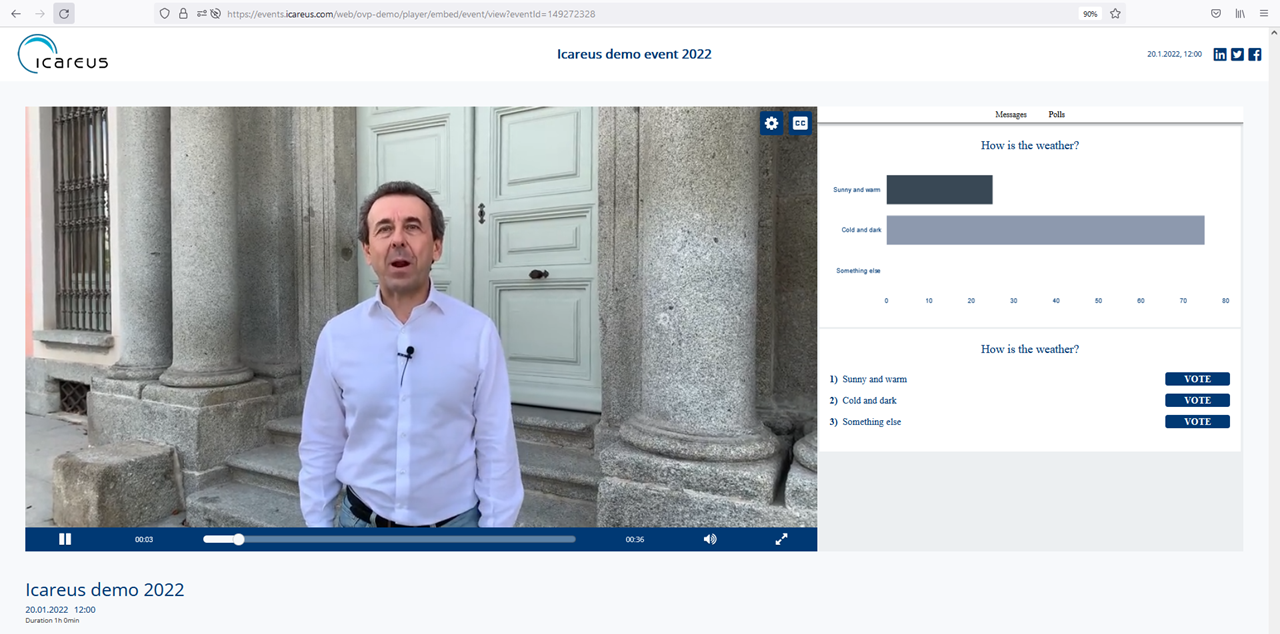The width and height of the screenshot is (1280, 634).
Task: Open the browser hamburger menu
Action: (1265, 14)
